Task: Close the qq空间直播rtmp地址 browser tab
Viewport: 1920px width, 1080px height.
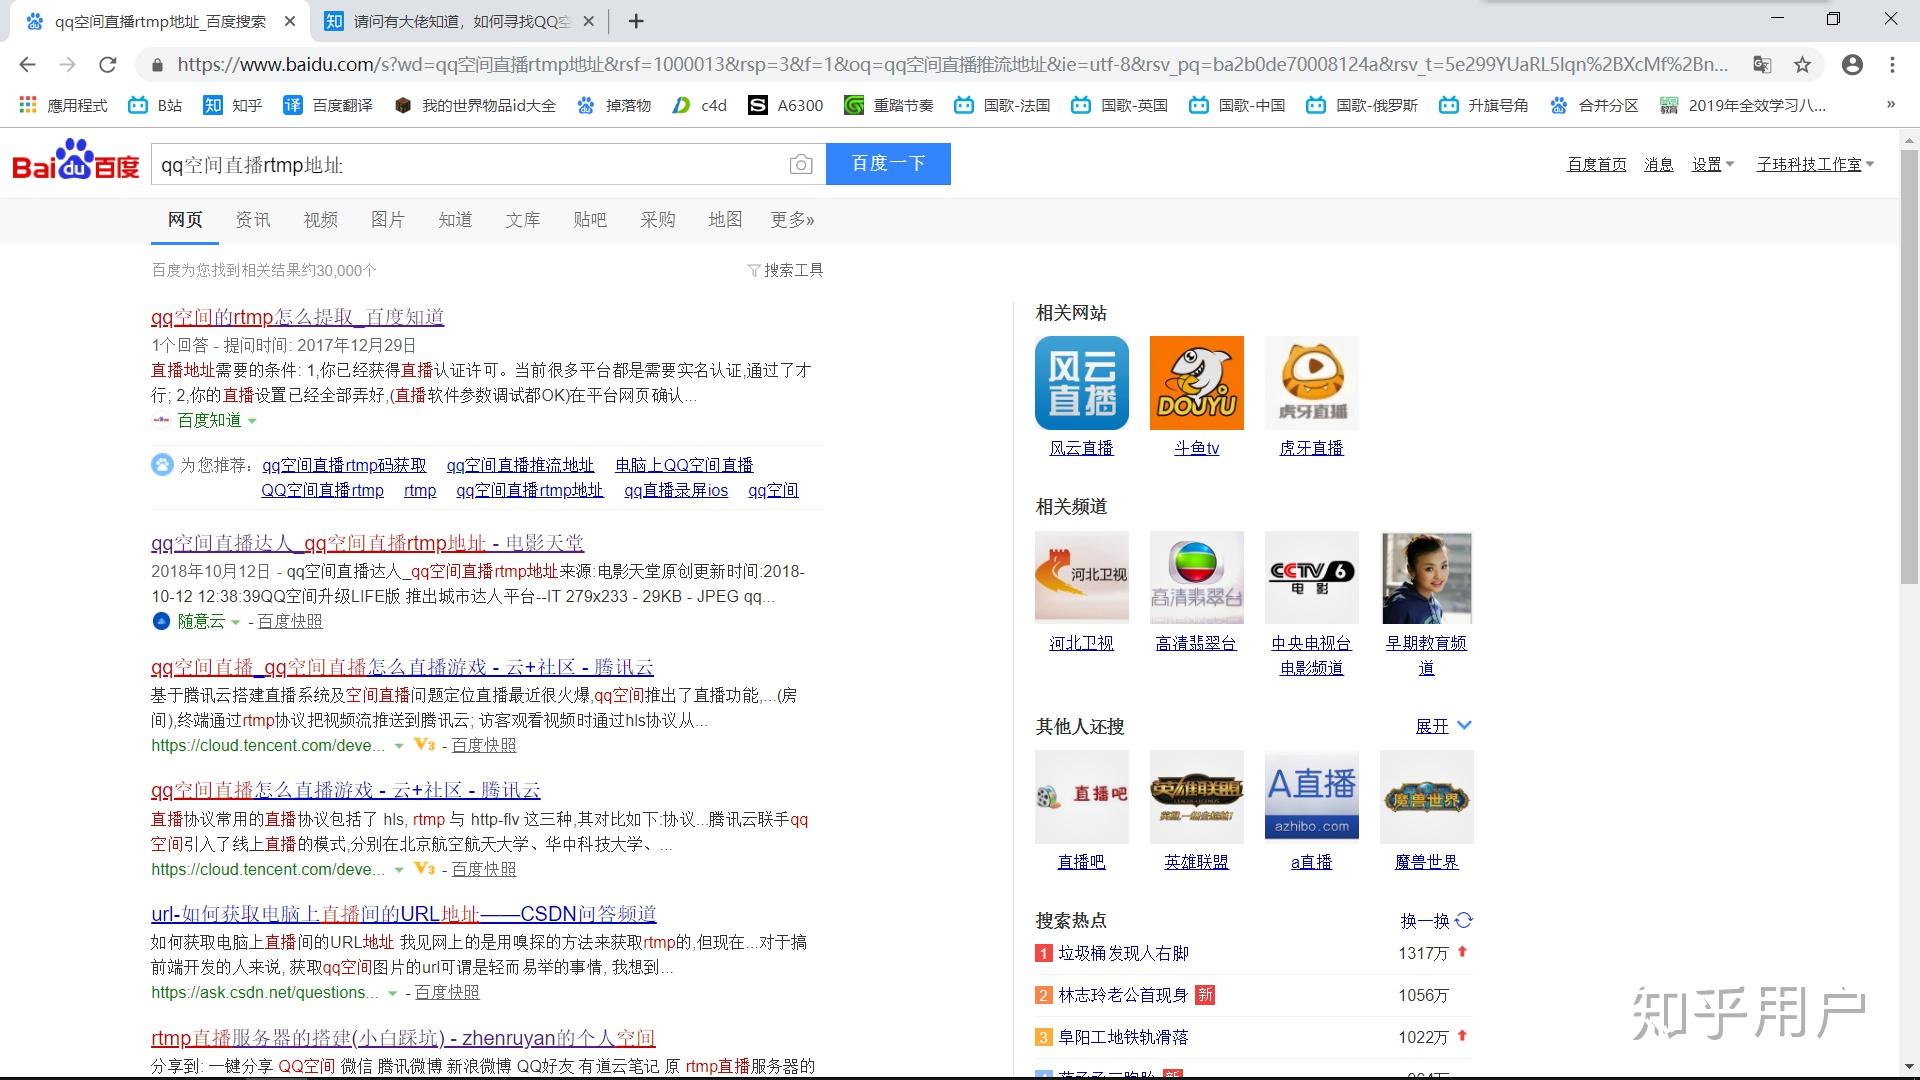Action: pos(290,21)
